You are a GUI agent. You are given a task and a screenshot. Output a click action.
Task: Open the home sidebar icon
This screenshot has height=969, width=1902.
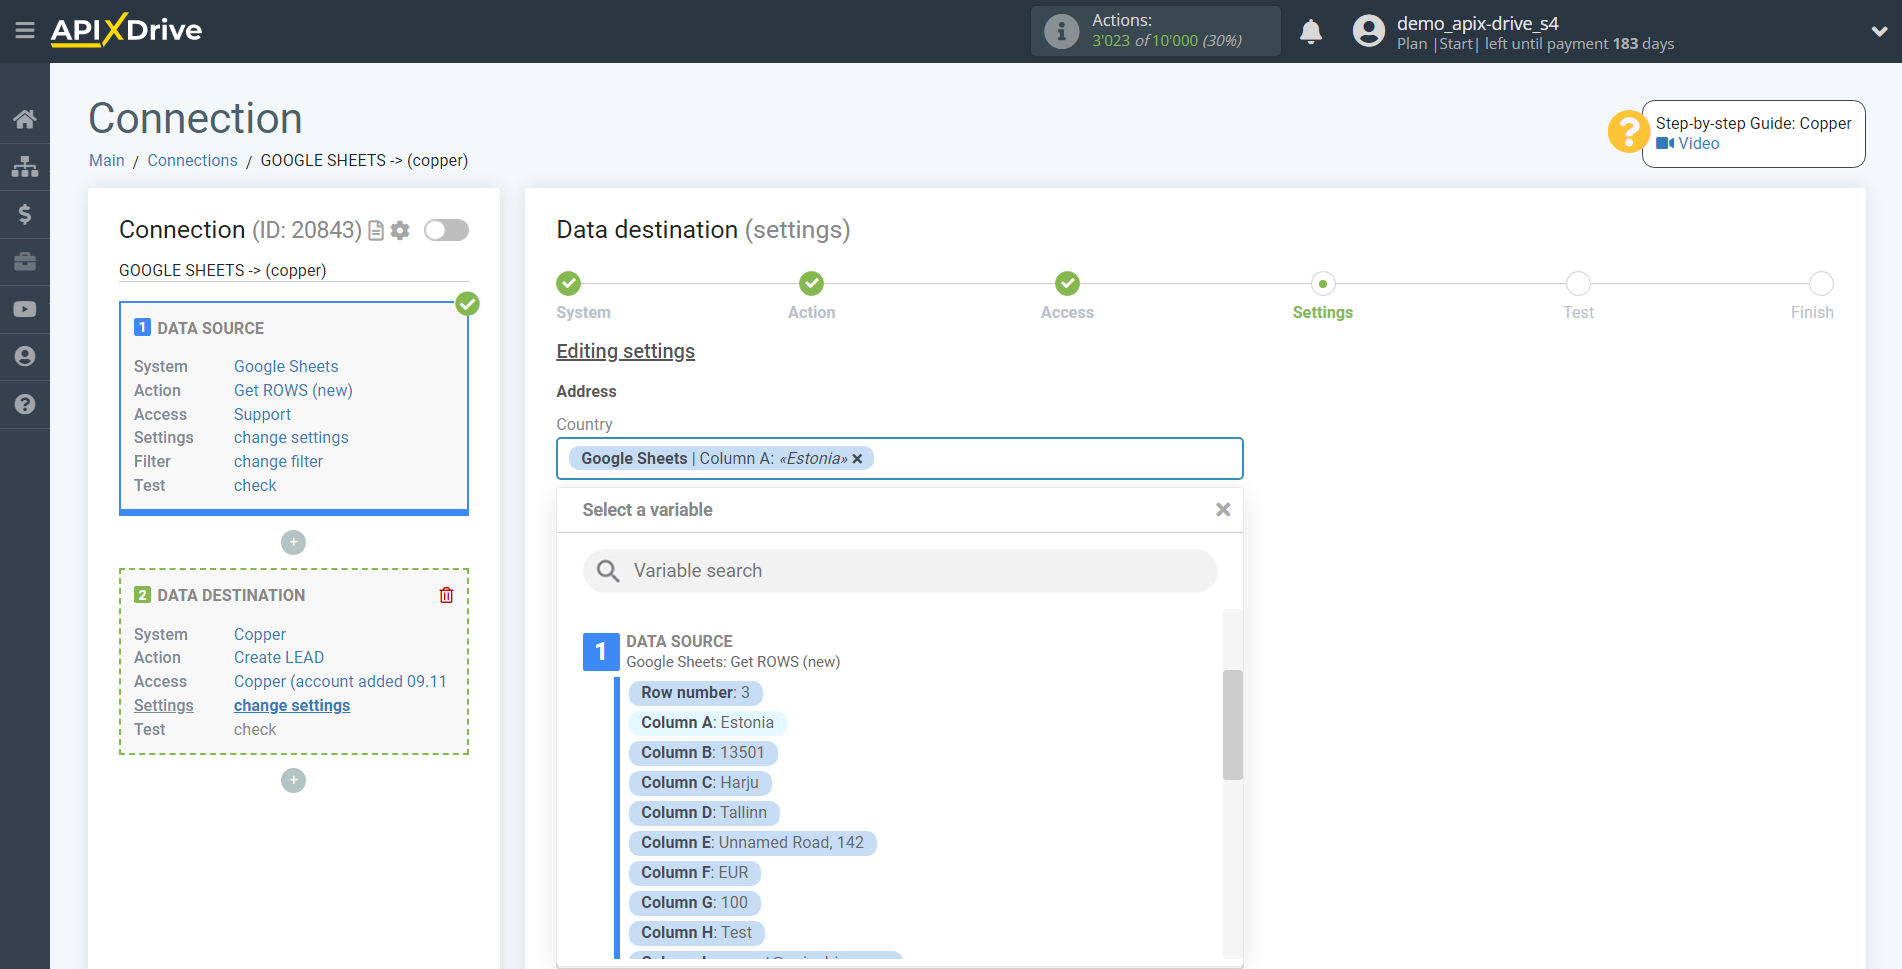25,119
